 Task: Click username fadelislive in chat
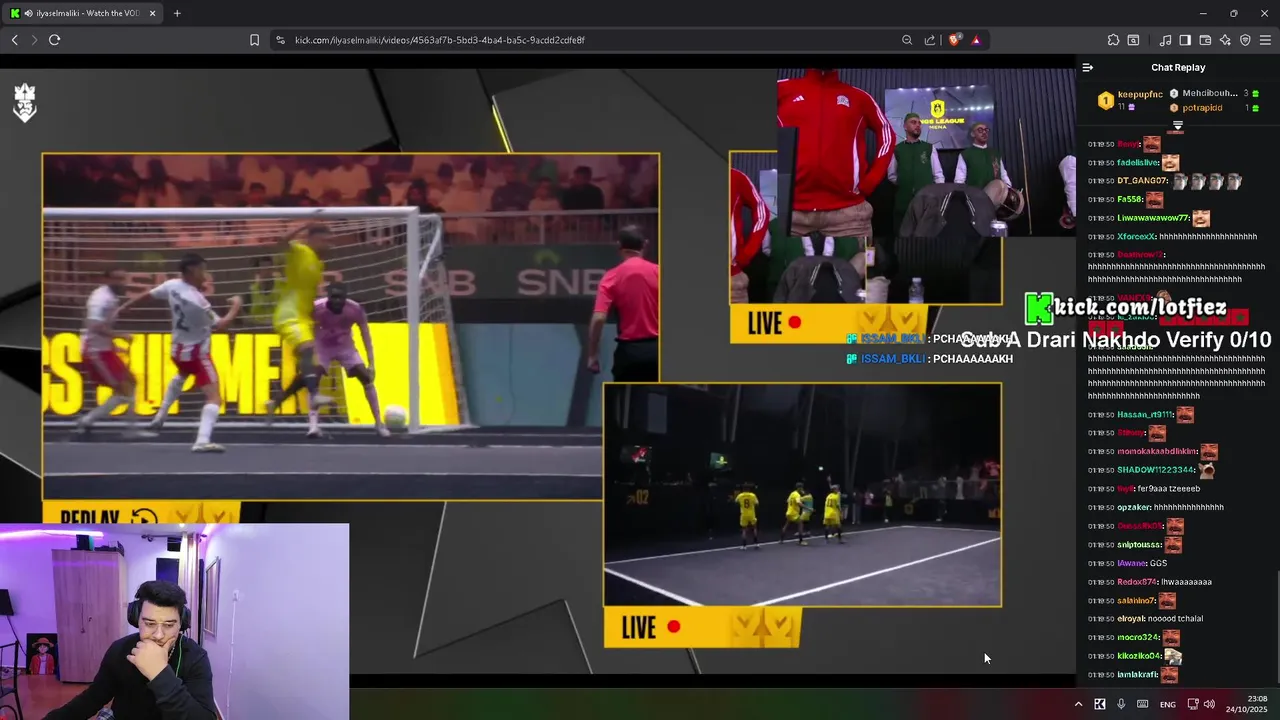[x=1138, y=163]
